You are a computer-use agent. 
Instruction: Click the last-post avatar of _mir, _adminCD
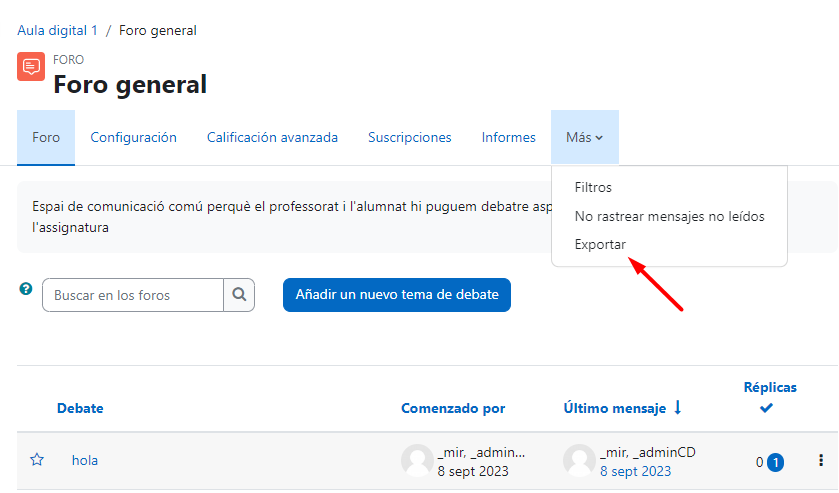tap(579, 460)
